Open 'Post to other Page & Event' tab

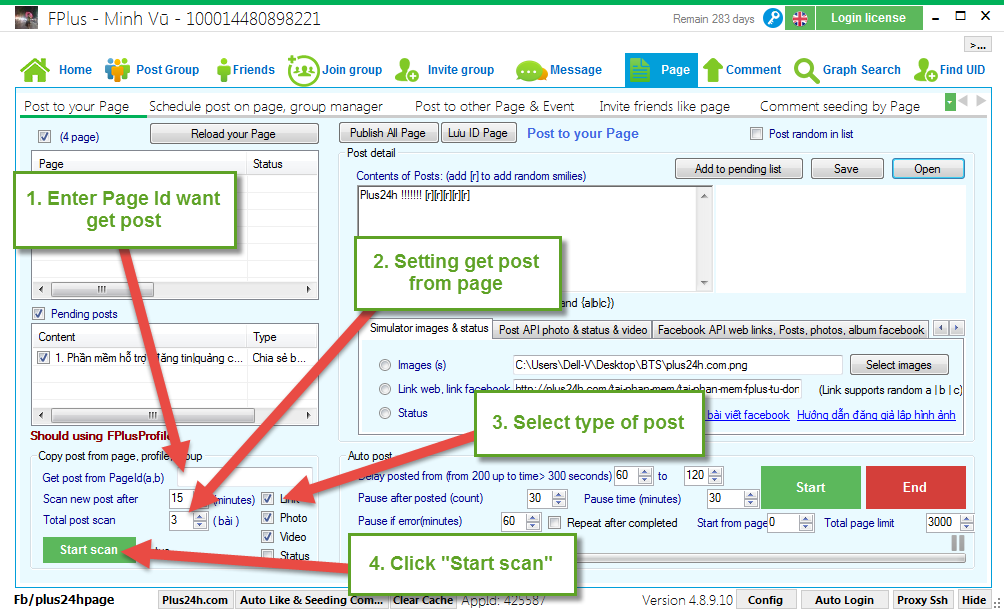click(494, 106)
